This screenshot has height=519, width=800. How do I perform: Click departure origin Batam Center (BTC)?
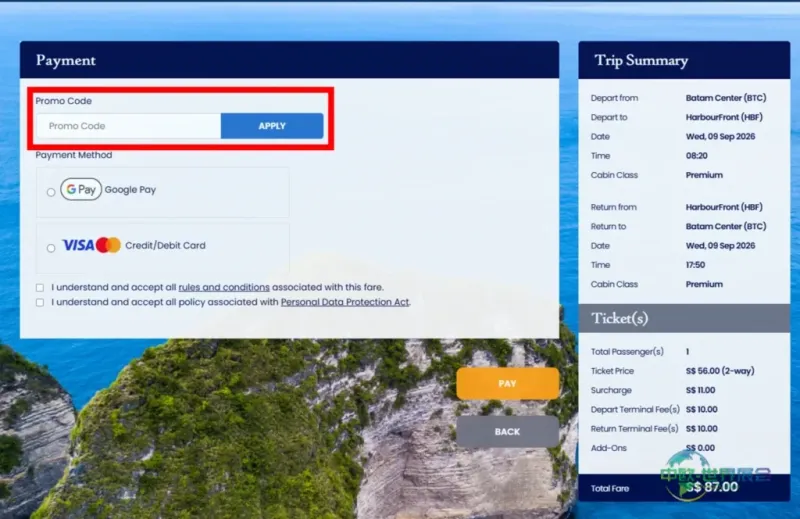(x=726, y=98)
